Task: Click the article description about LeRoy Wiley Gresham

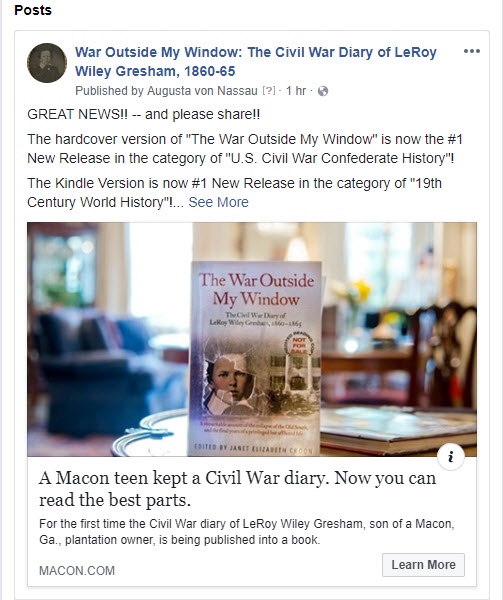Action: 247,532
